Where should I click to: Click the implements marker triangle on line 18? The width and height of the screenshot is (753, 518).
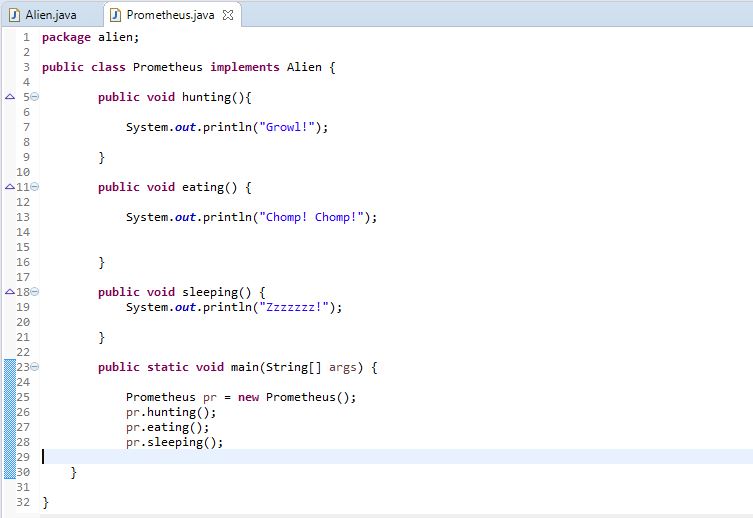10,291
